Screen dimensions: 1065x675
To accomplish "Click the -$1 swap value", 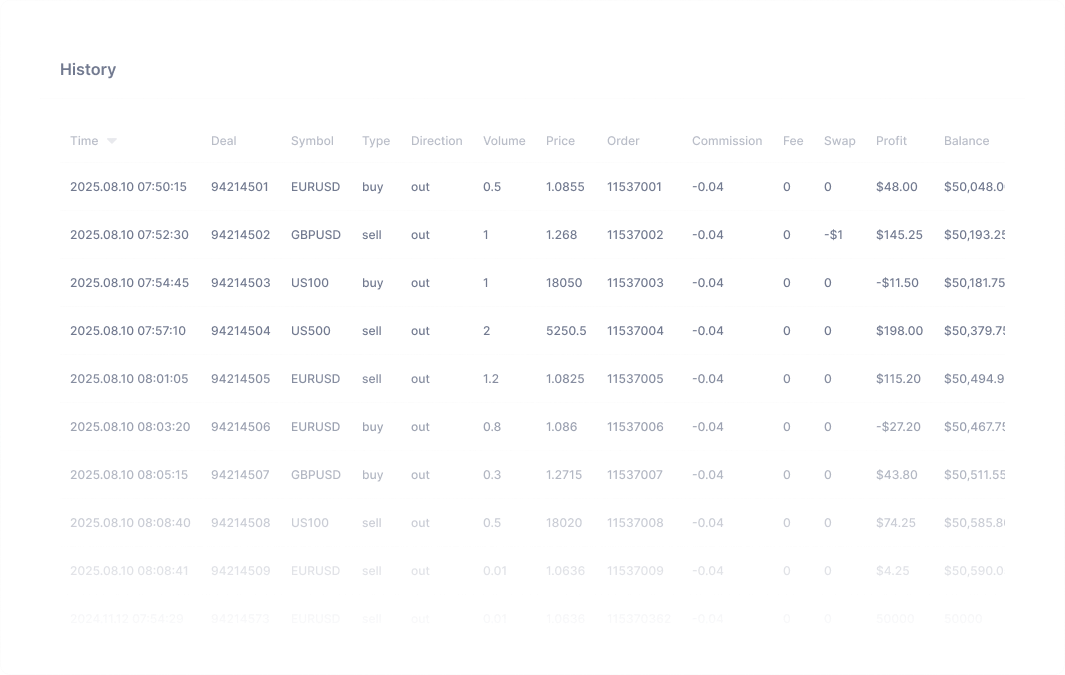I will click(834, 235).
